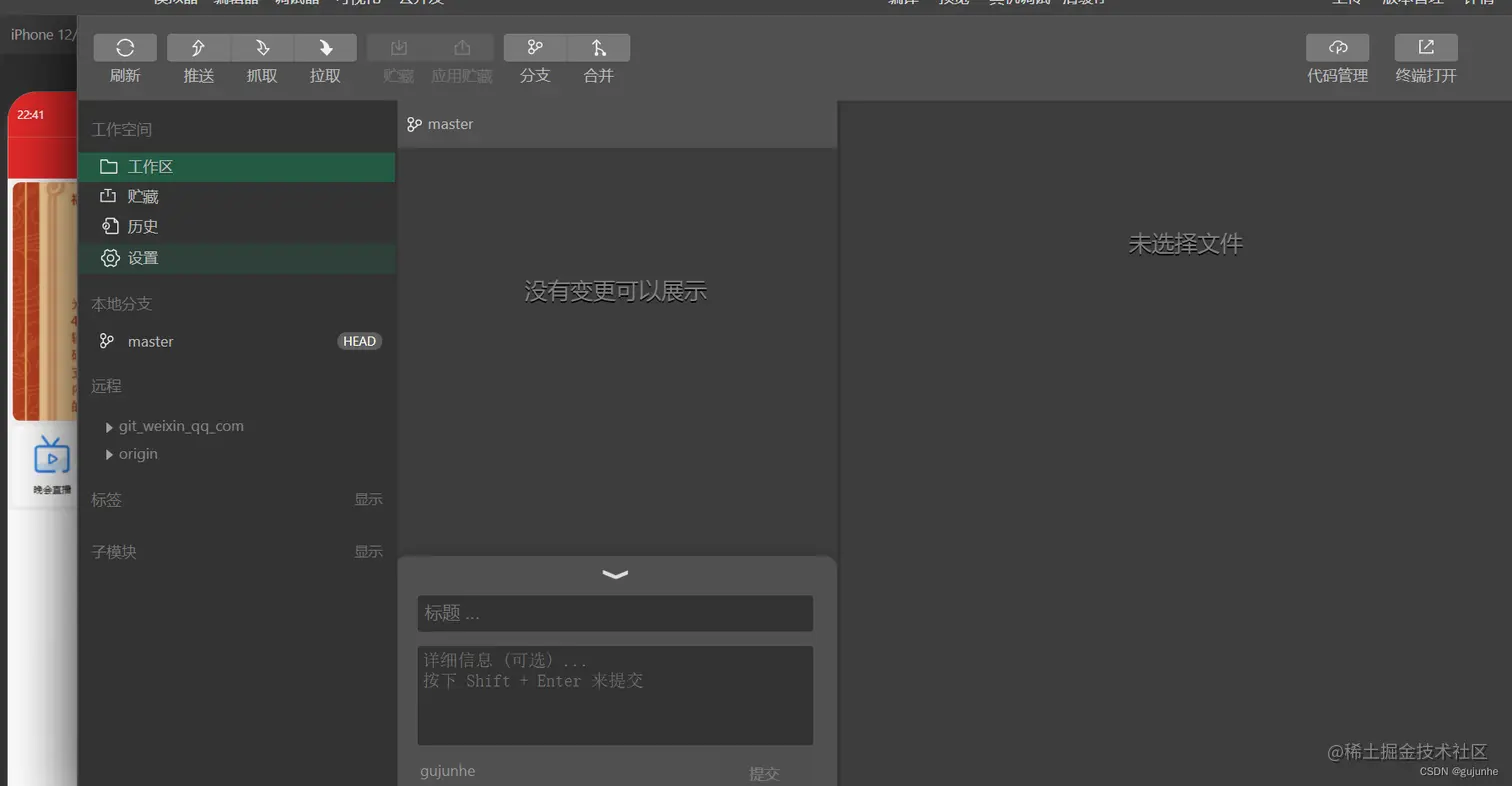Click the 抓取 (fetch) icon
1512x786 pixels.
(x=260, y=47)
